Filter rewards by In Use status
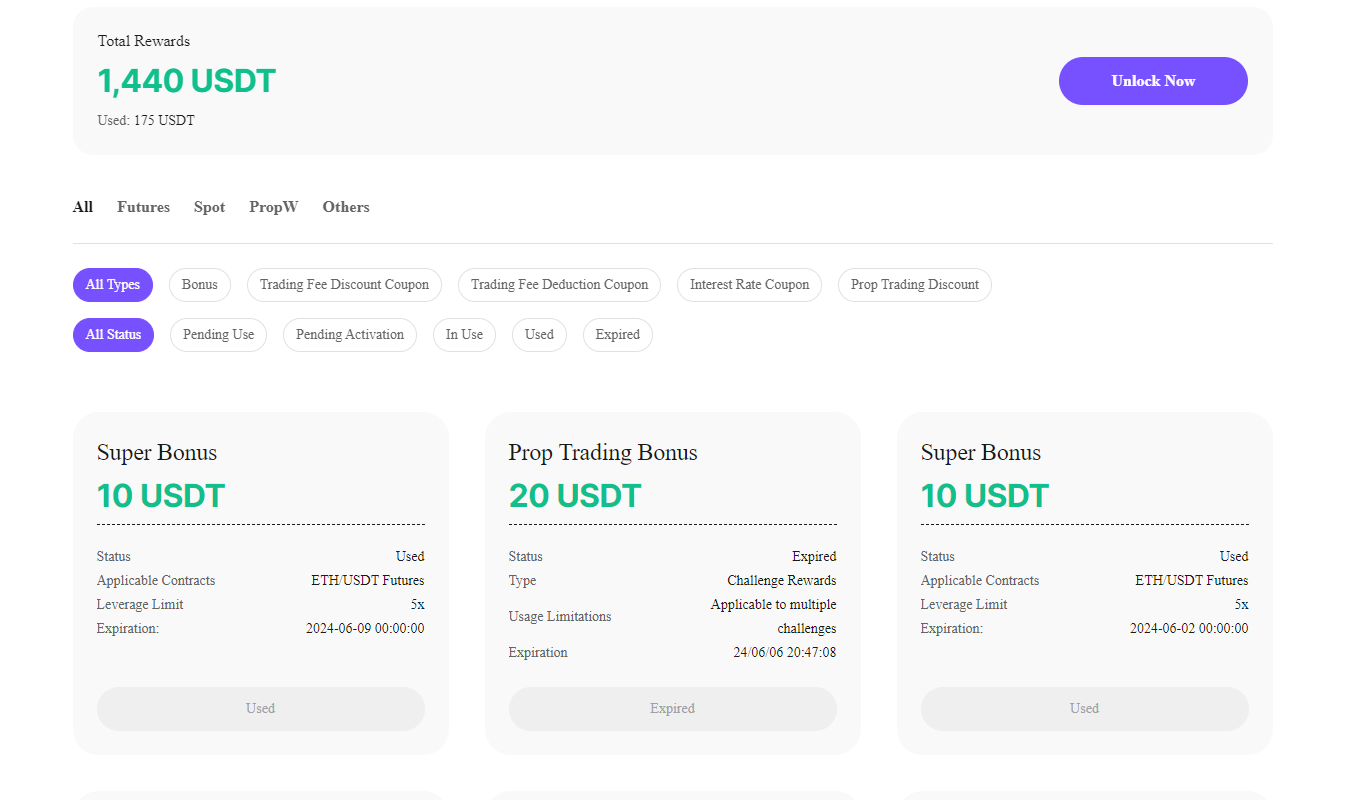The height and width of the screenshot is (800, 1364). (464, 334)
